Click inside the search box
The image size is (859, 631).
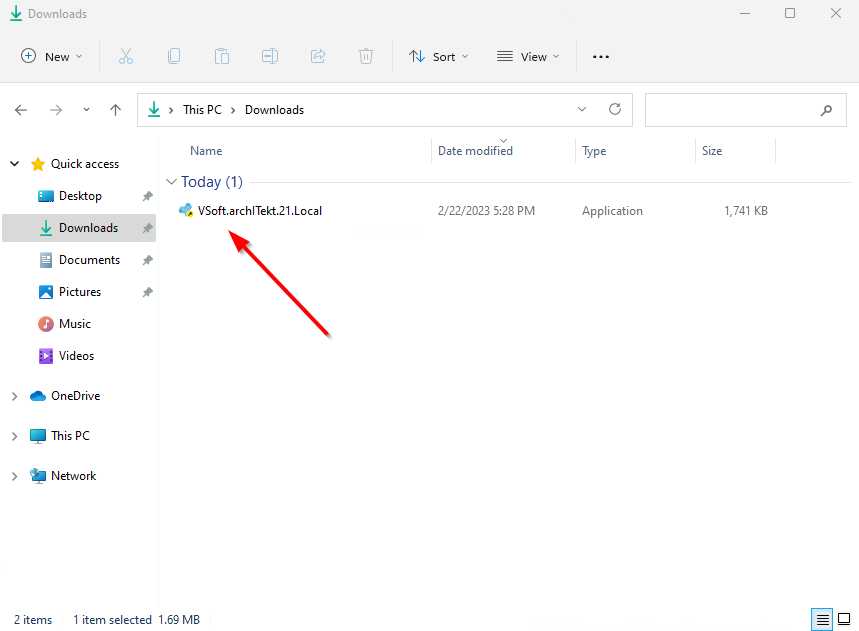[746, 110]
